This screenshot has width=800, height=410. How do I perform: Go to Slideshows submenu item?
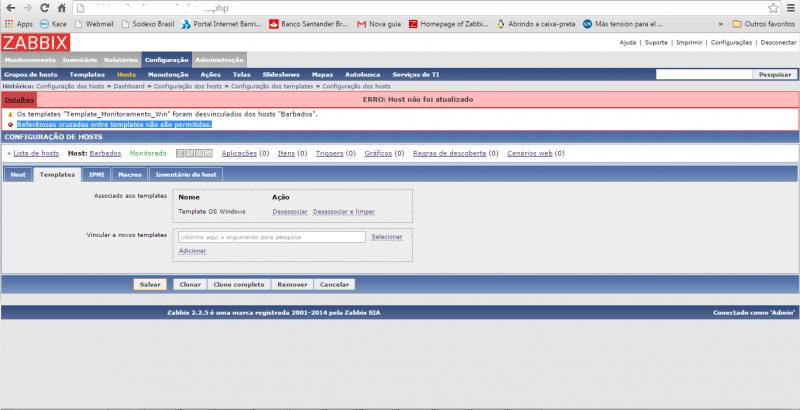click(x=281, y=75)
